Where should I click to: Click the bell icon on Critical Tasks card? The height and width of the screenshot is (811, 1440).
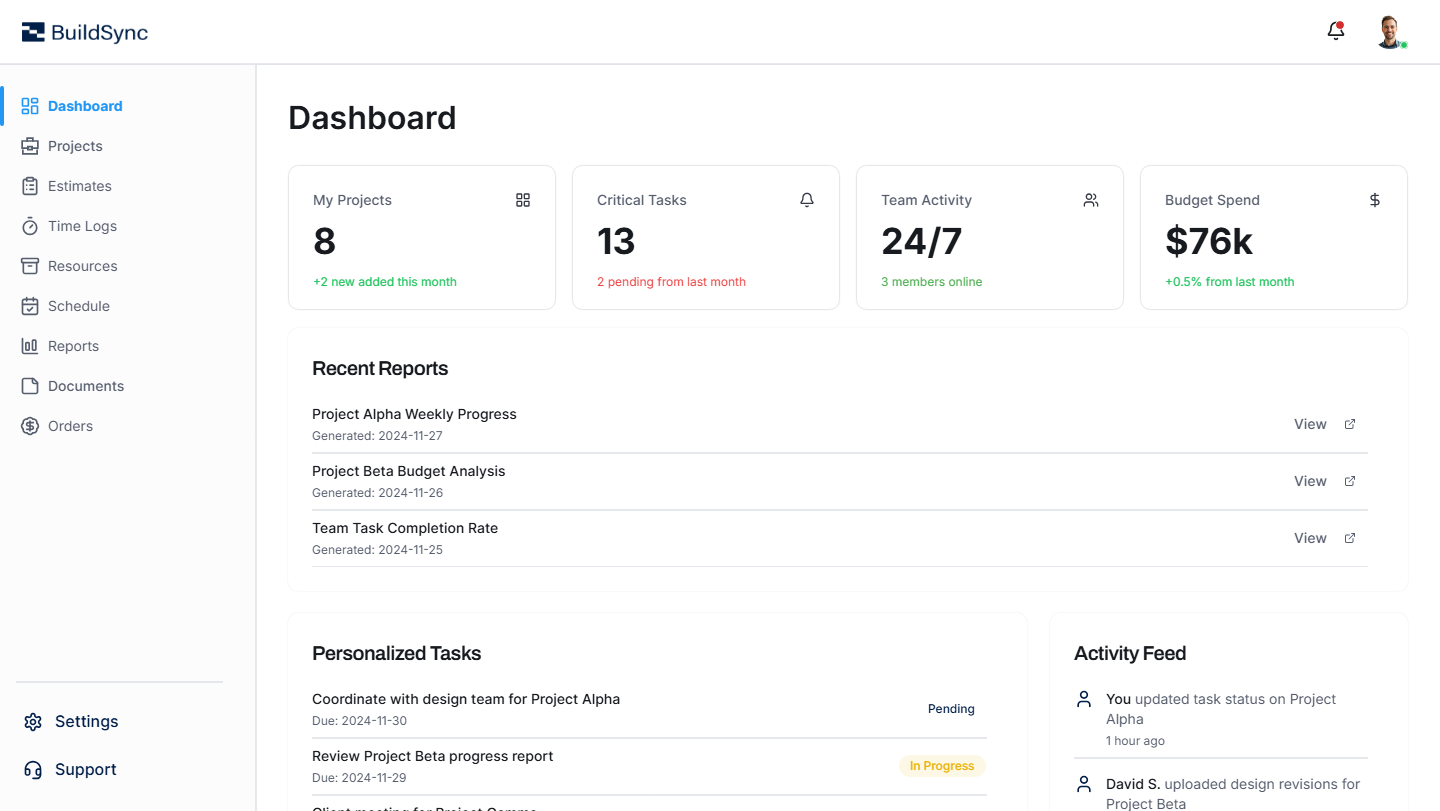pyautogui.click(x=807, y=199)
